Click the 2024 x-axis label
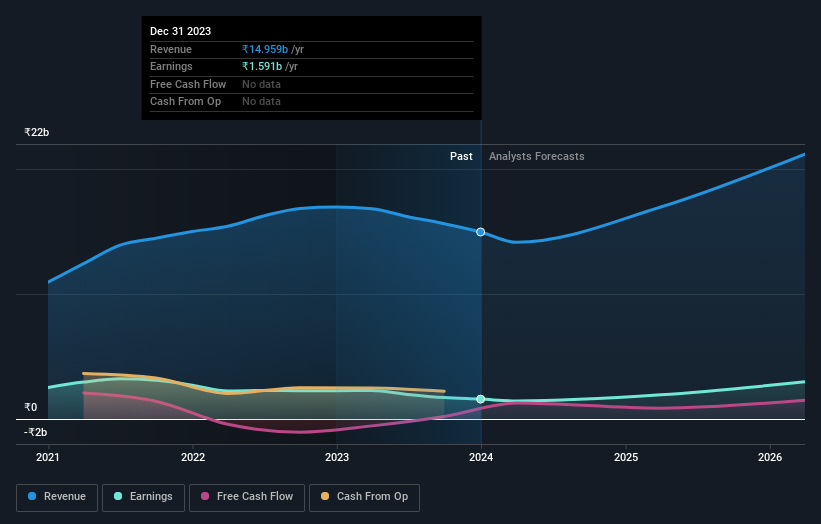Image resolution: width=821 pixels, height=524 pixels. [x=481, y=457]
